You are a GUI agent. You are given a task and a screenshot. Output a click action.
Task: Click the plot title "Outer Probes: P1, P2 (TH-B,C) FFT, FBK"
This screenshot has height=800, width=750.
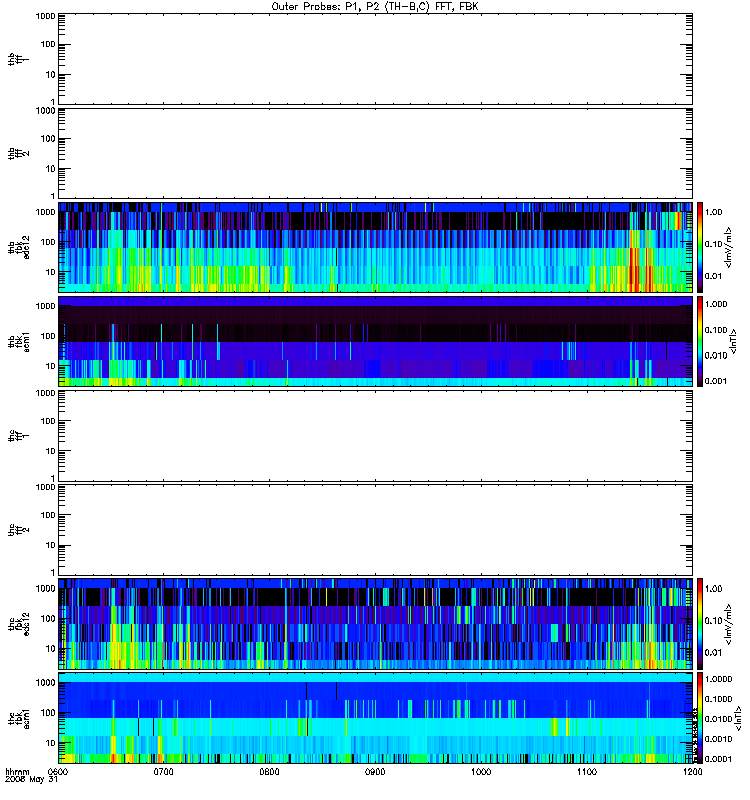coord(374,7)
